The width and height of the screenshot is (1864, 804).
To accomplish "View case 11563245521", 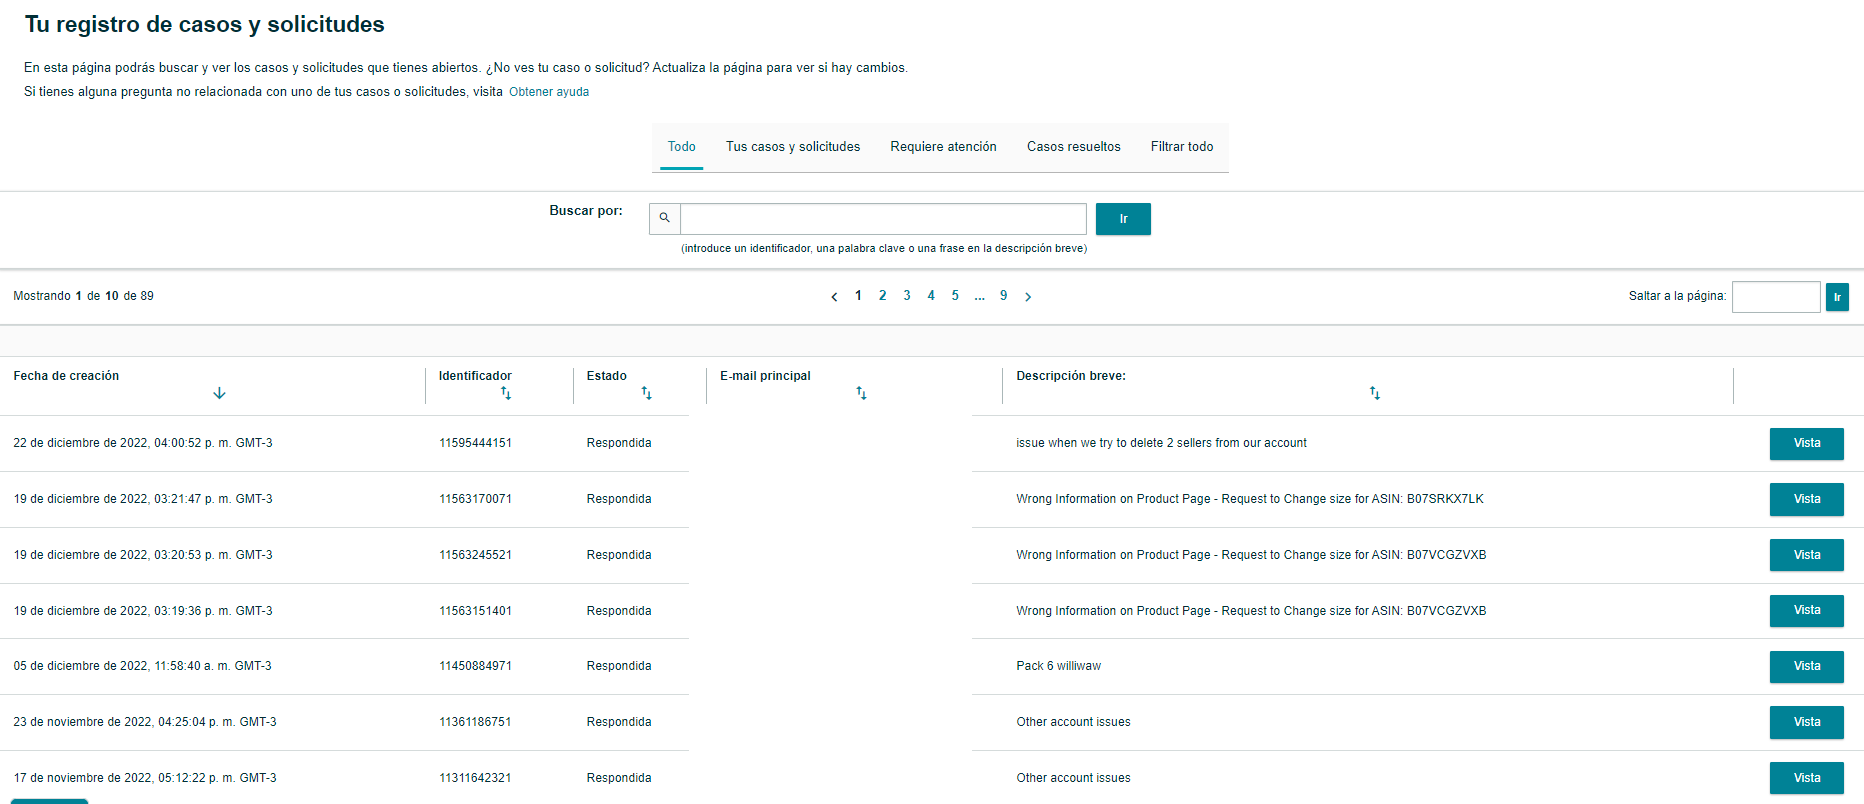I will [x=1806, y=555].
